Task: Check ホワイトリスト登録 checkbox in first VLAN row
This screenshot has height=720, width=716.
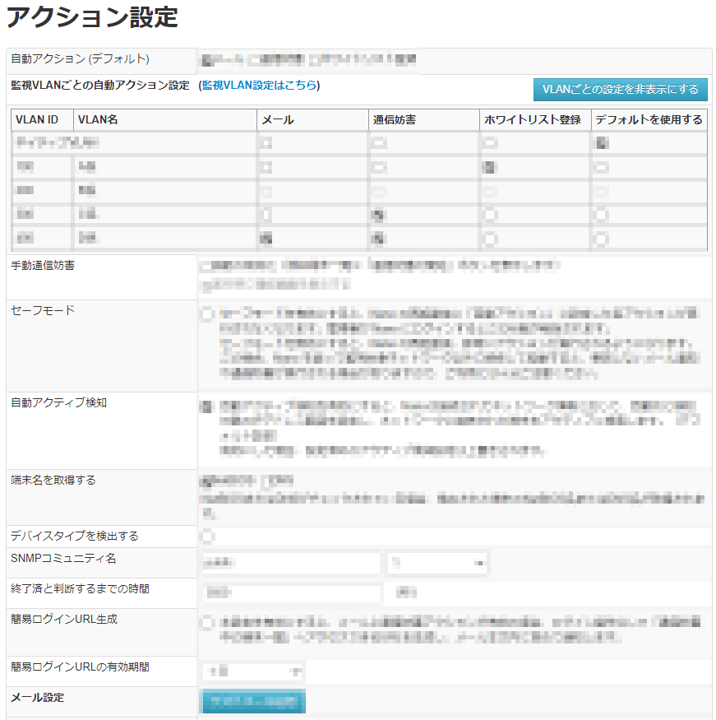Action: 490,143
